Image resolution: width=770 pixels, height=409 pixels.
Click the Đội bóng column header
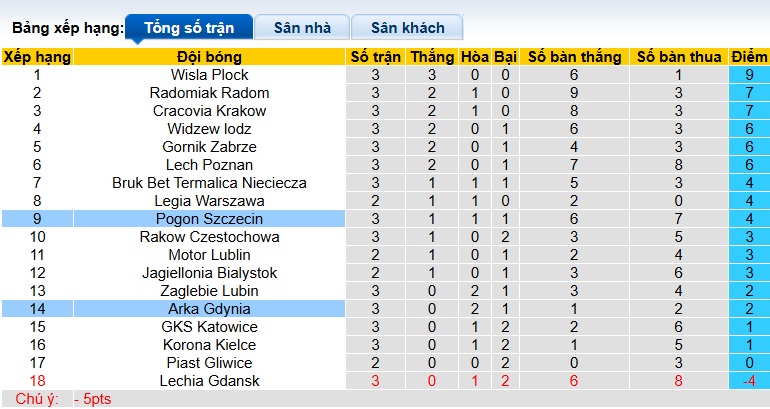210,57
